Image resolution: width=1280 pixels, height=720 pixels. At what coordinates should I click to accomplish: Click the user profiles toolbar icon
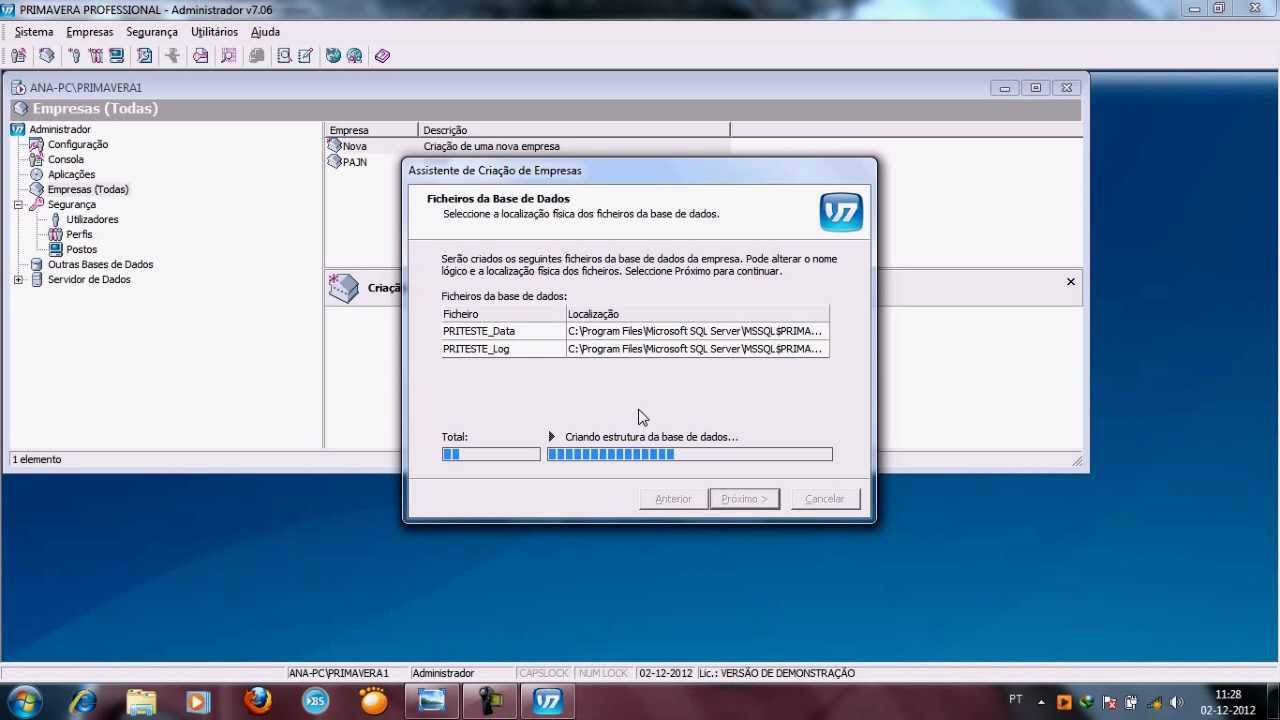[96, 56]
